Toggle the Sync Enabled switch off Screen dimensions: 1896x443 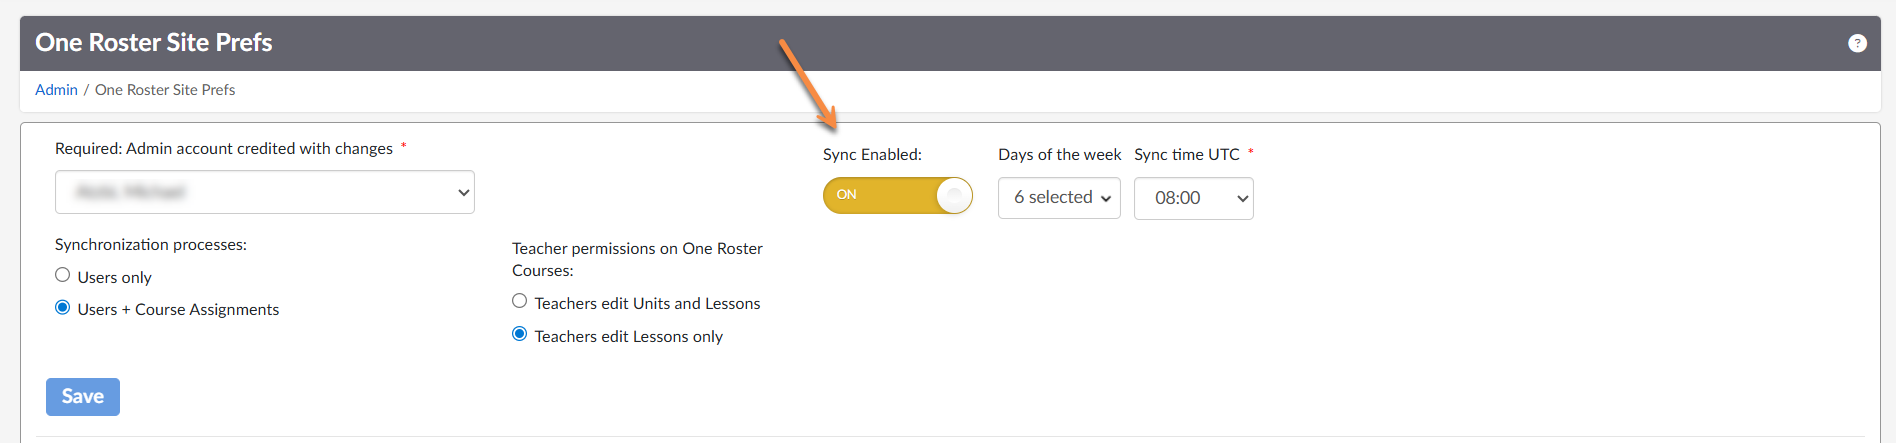[x=897, y=195]
